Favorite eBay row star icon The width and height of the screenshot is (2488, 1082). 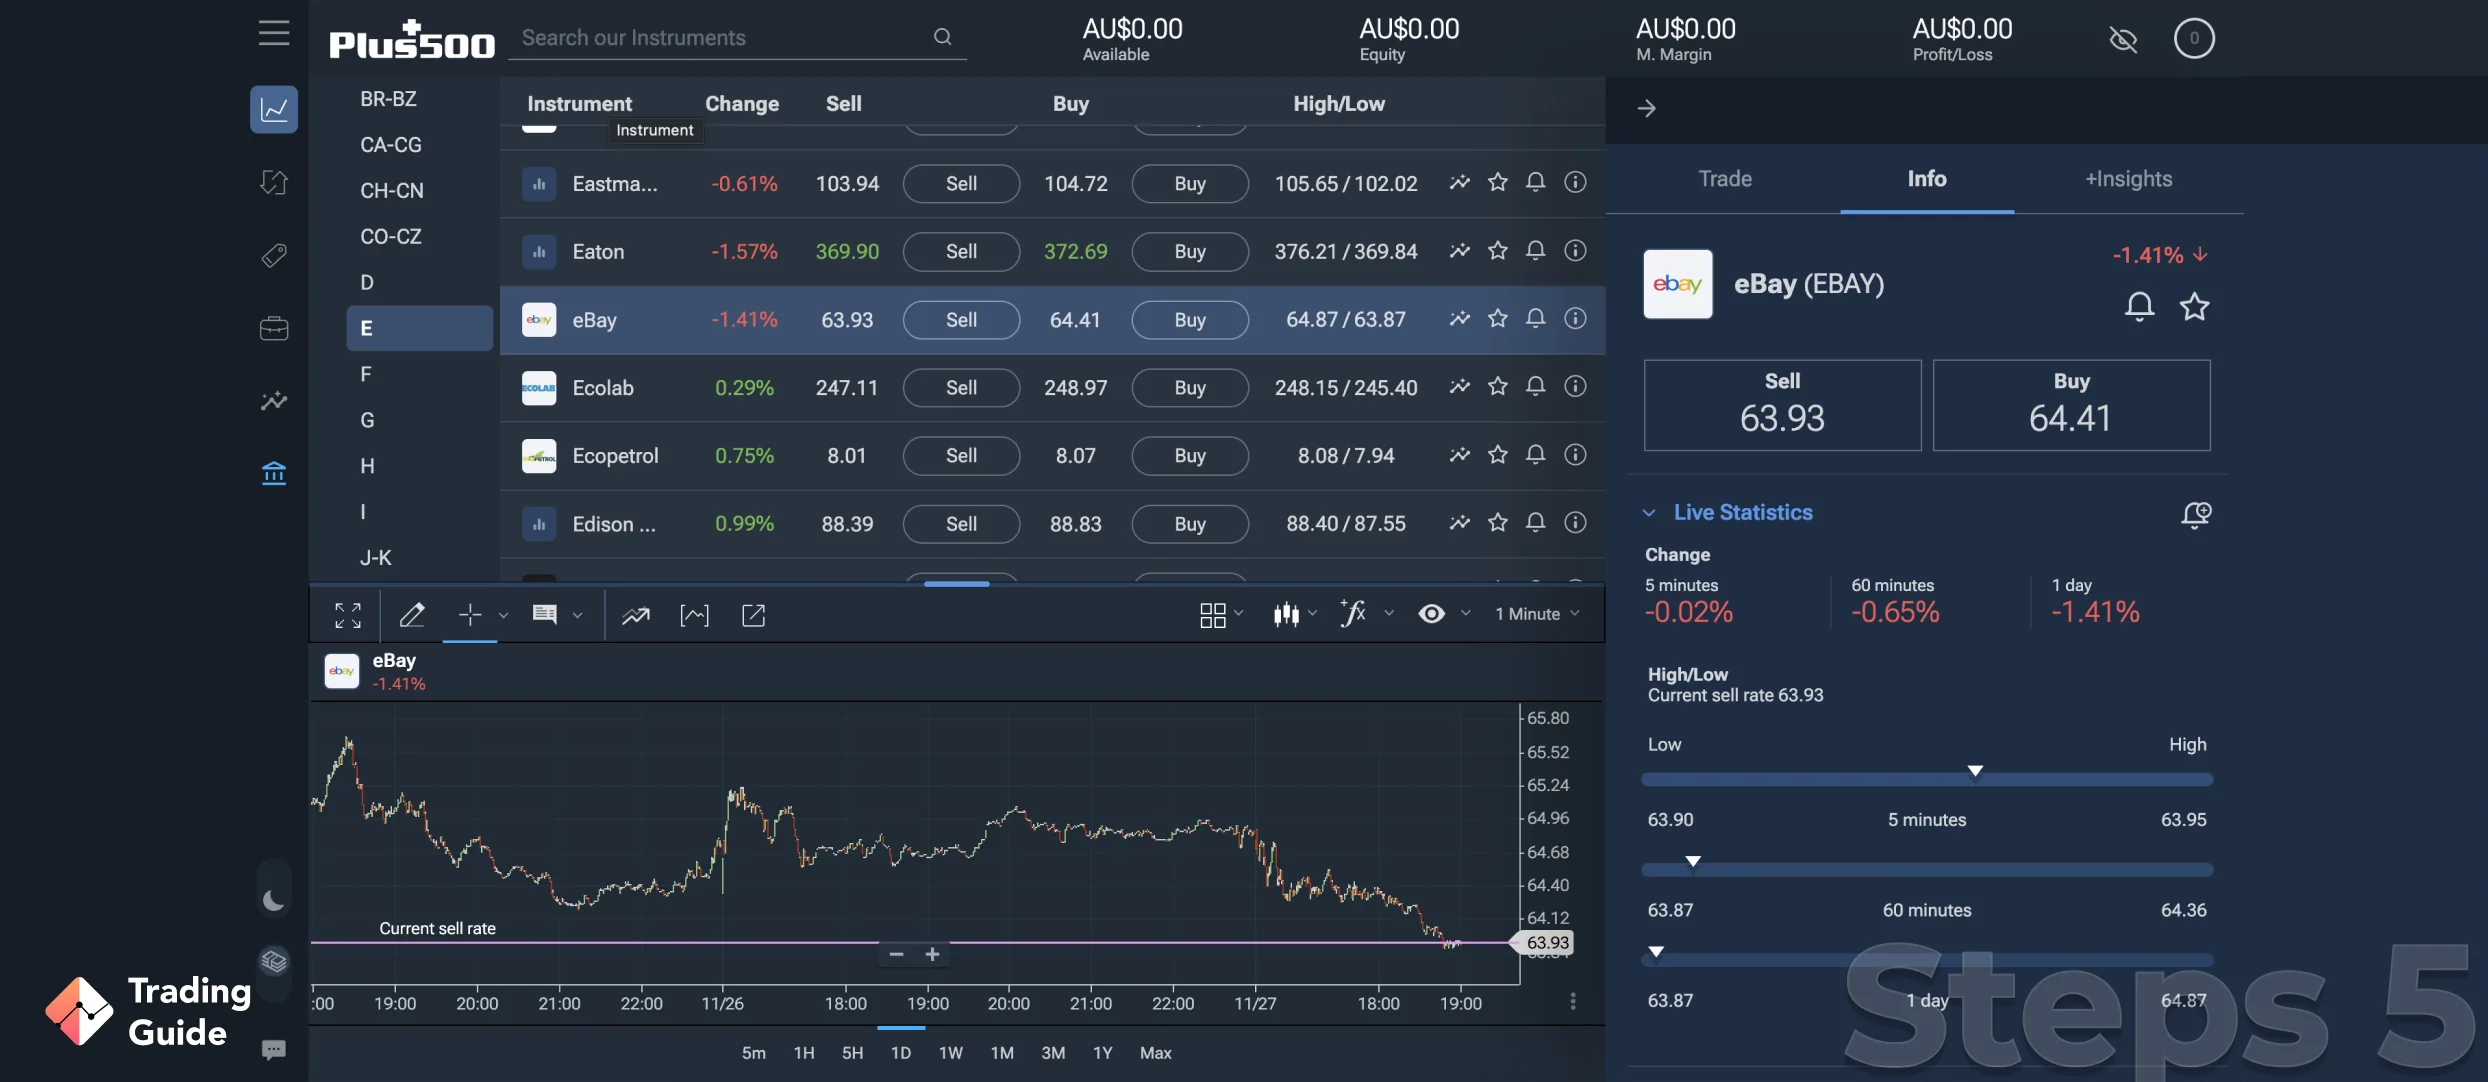coord(1497,318)
